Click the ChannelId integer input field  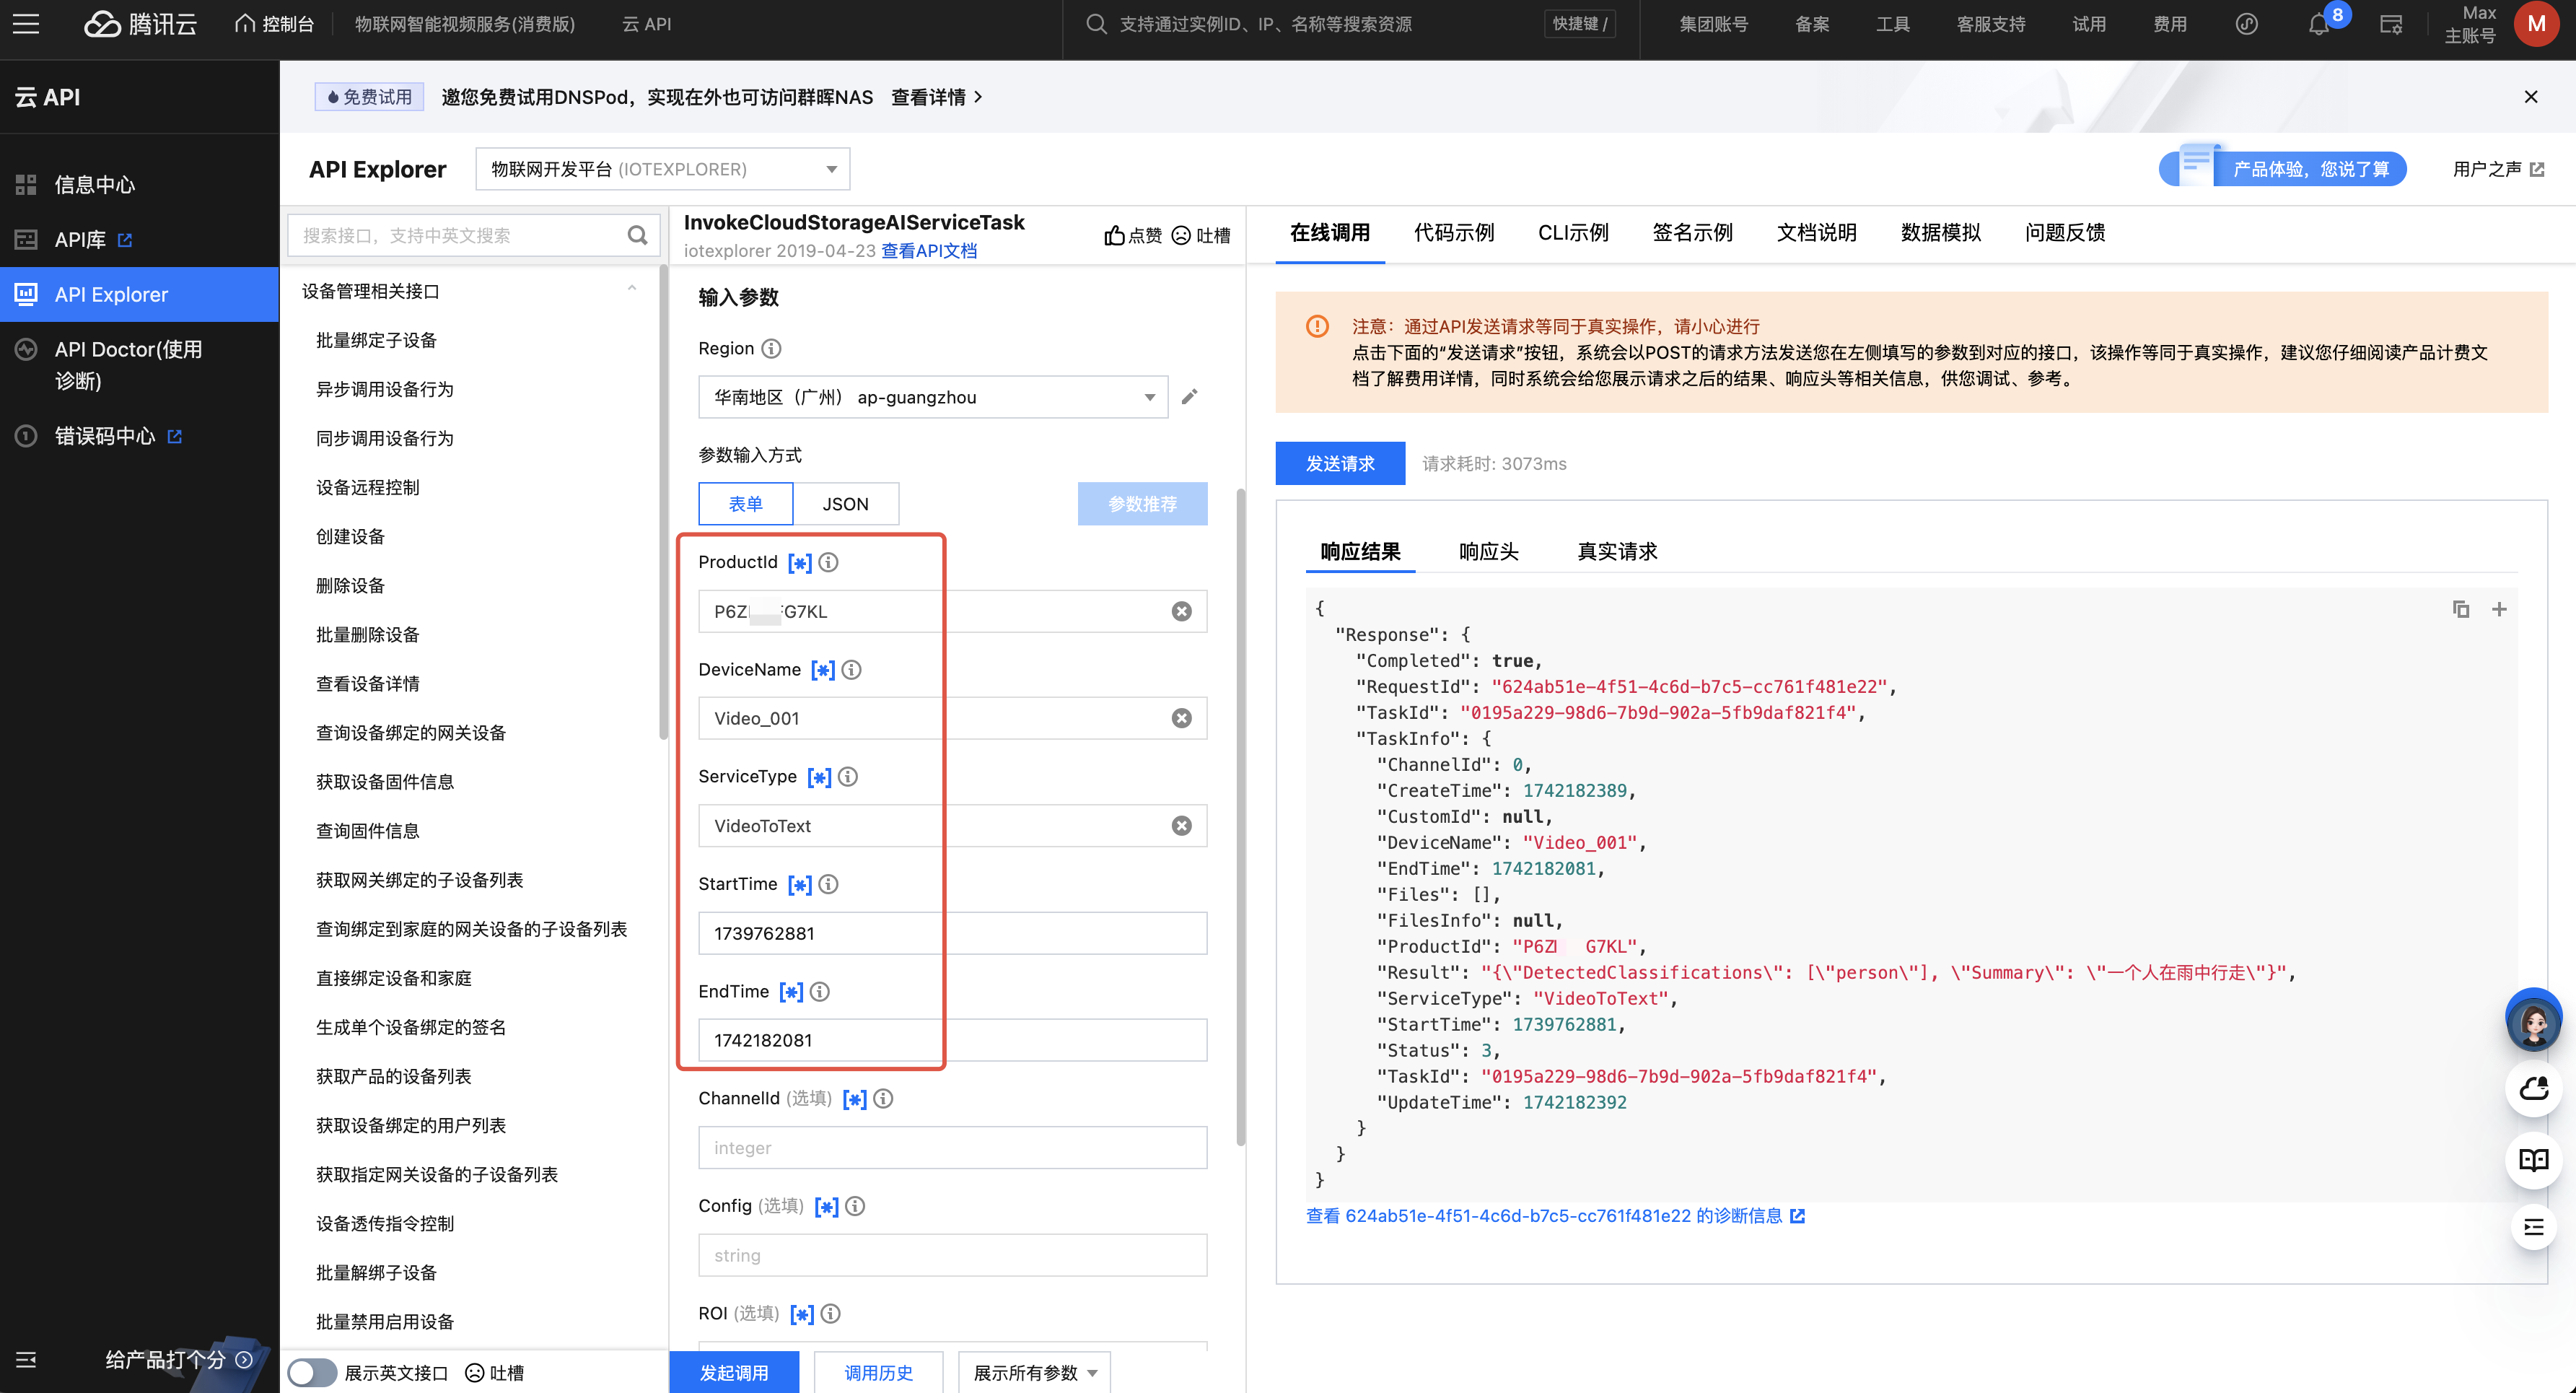pos(952,1148)
